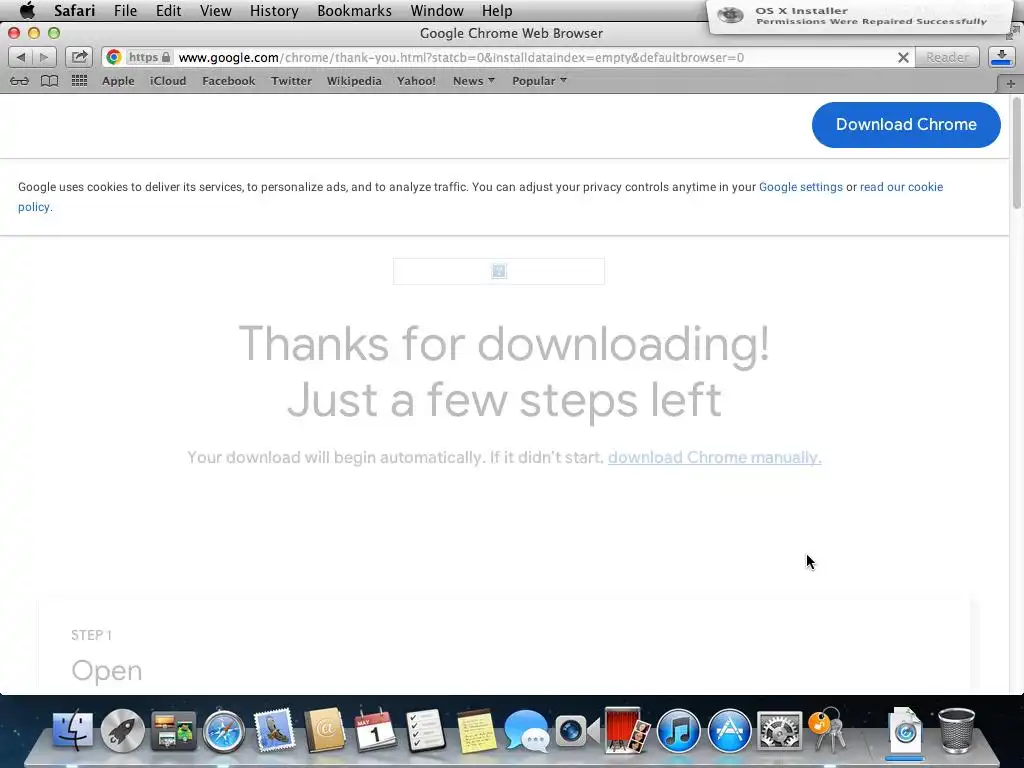Image resolution: width=1024 pixels, height=768 pixels.
Task: Open Photo Booth in the Dock
Action: [x=627, y=730]
